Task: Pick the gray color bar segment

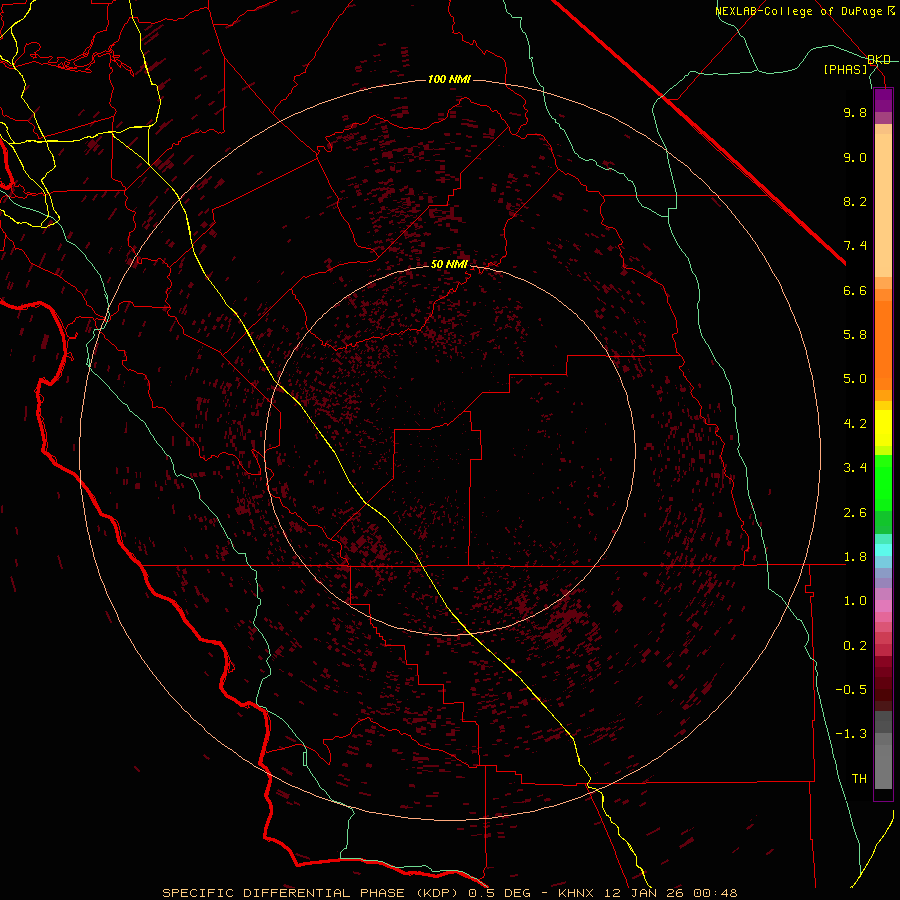Action: 883,752
